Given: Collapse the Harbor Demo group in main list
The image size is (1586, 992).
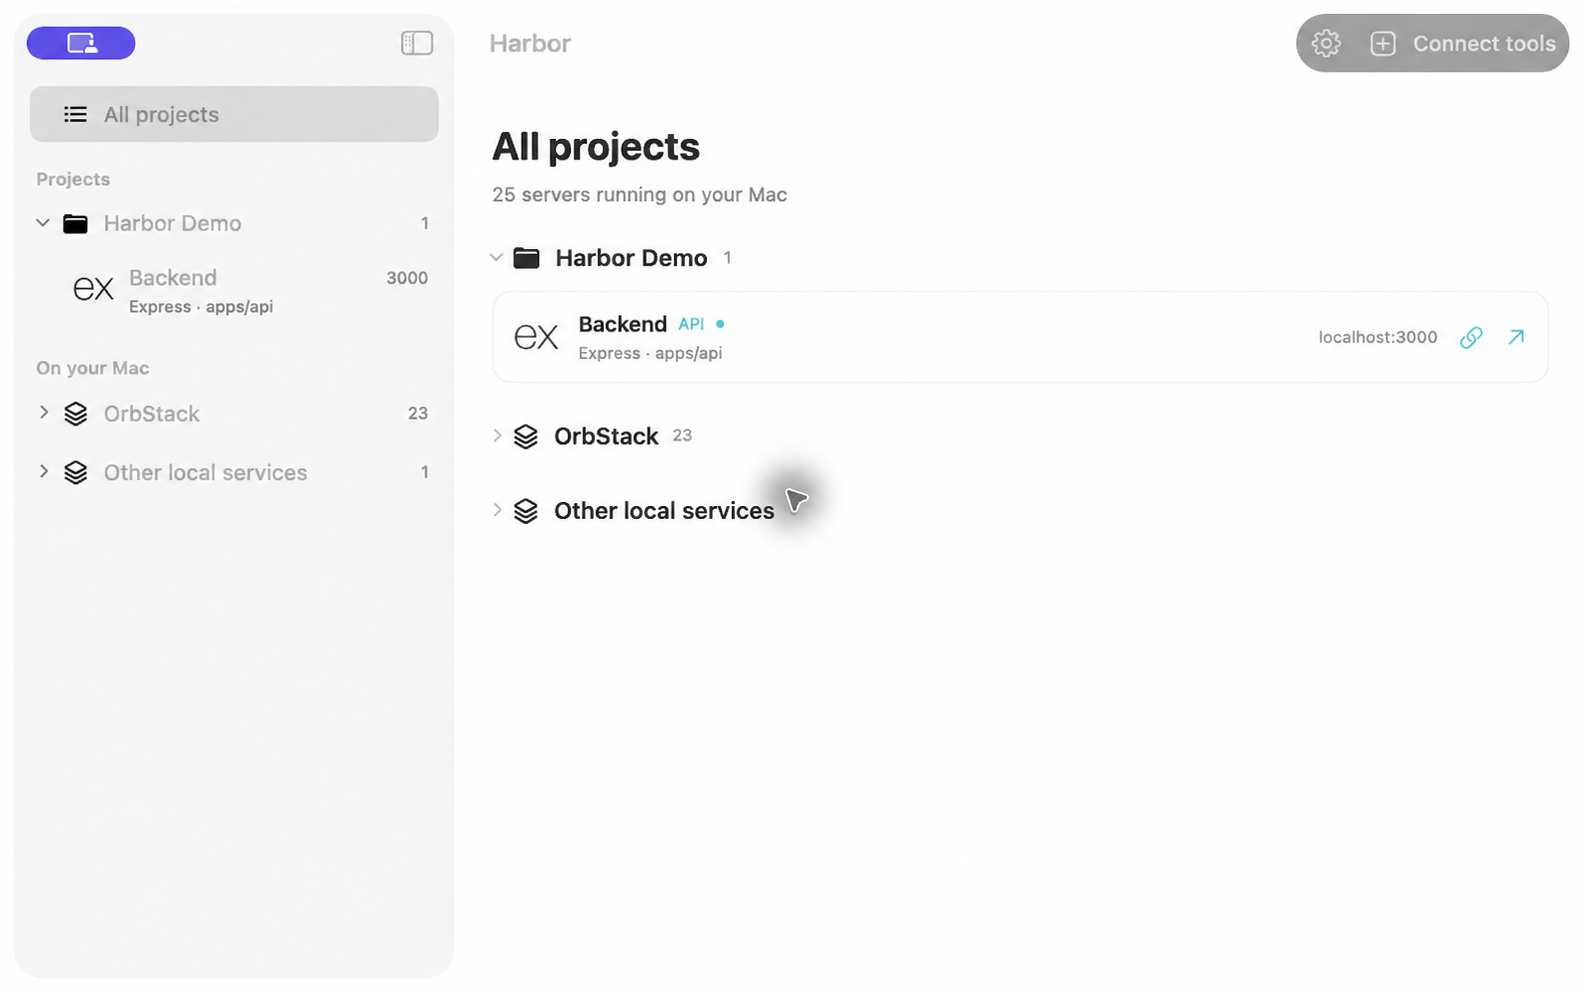Looking at the screenshot, I should [496, 258].
